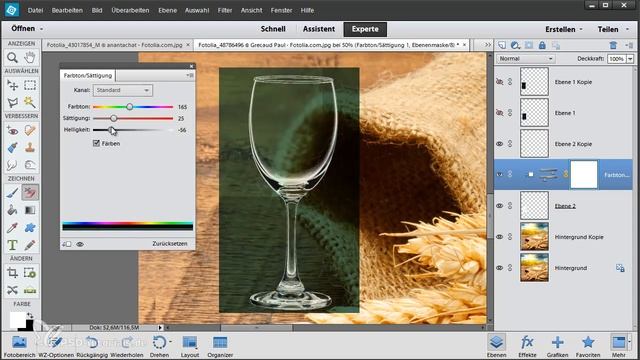Toggle the Färben colorize checkbox
Image resolution: width=640 pixels, height=360 pixels.
pos(96,143)
